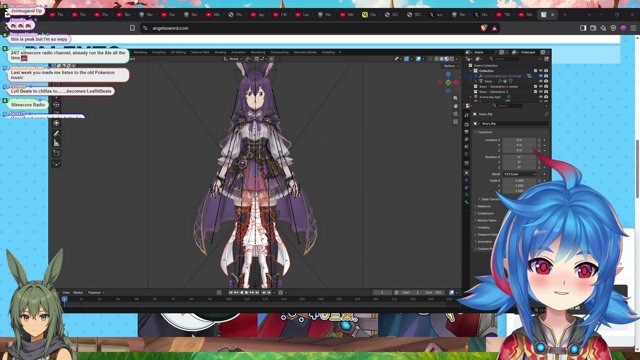Screen dimensions: 640x360
Task: Toggle exclude checkbox for Swyn - Generation 2
Action: pyautogui.click(x=536, y=92)
